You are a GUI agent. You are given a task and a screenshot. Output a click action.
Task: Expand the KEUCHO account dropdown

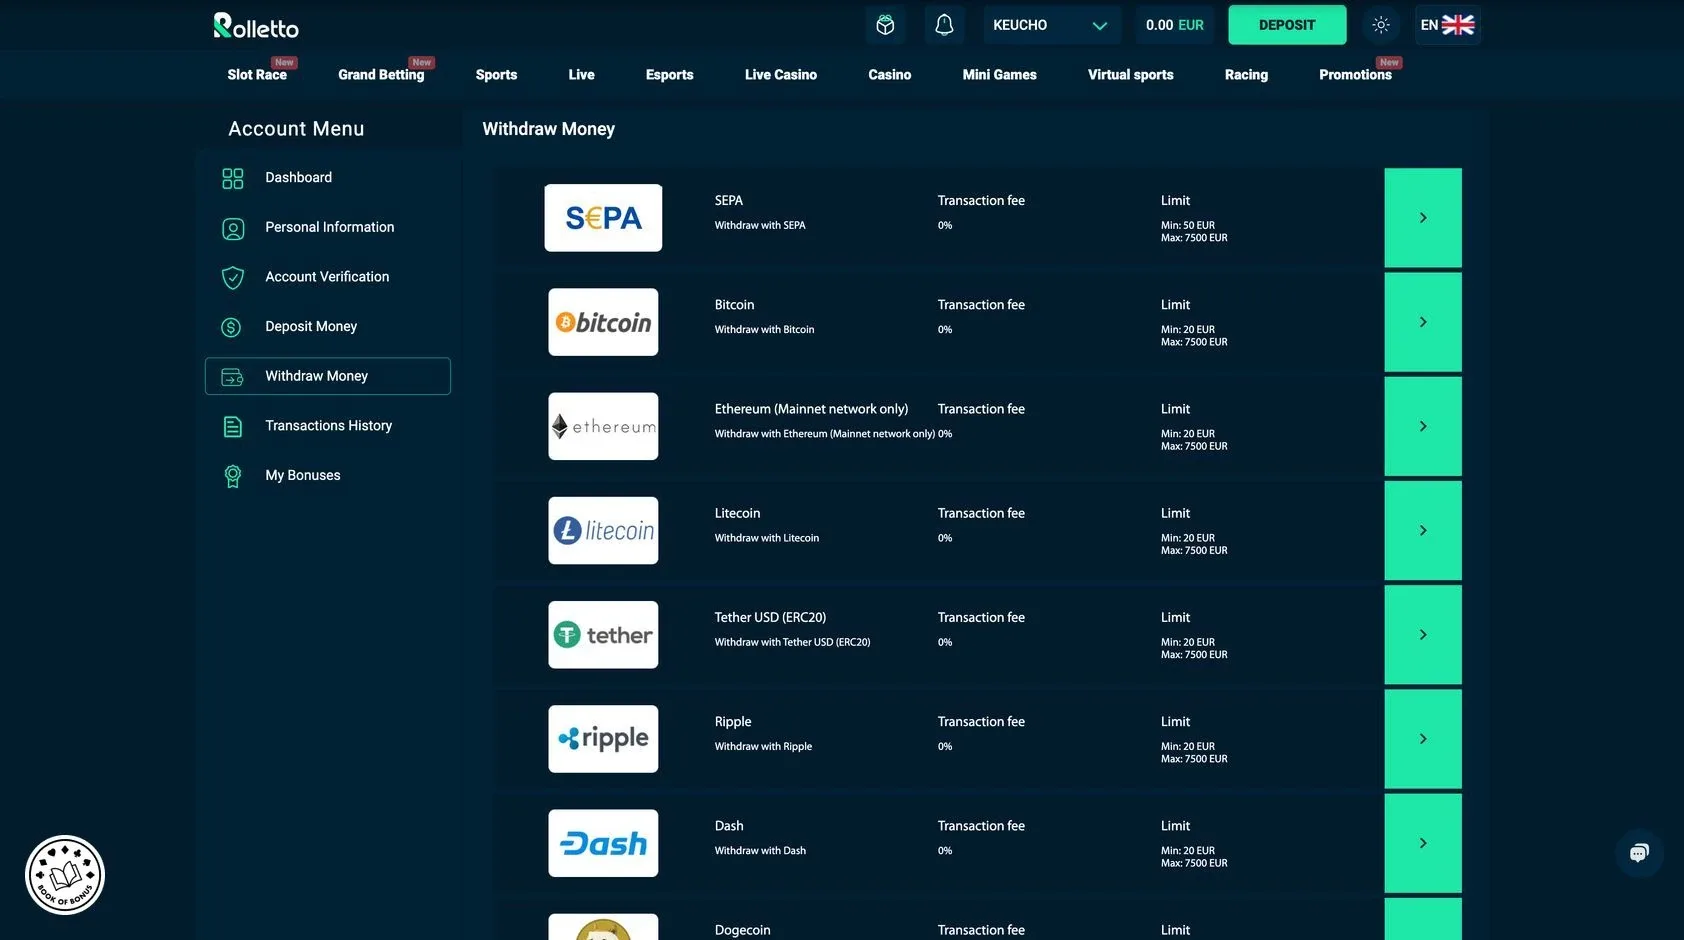1052,25
